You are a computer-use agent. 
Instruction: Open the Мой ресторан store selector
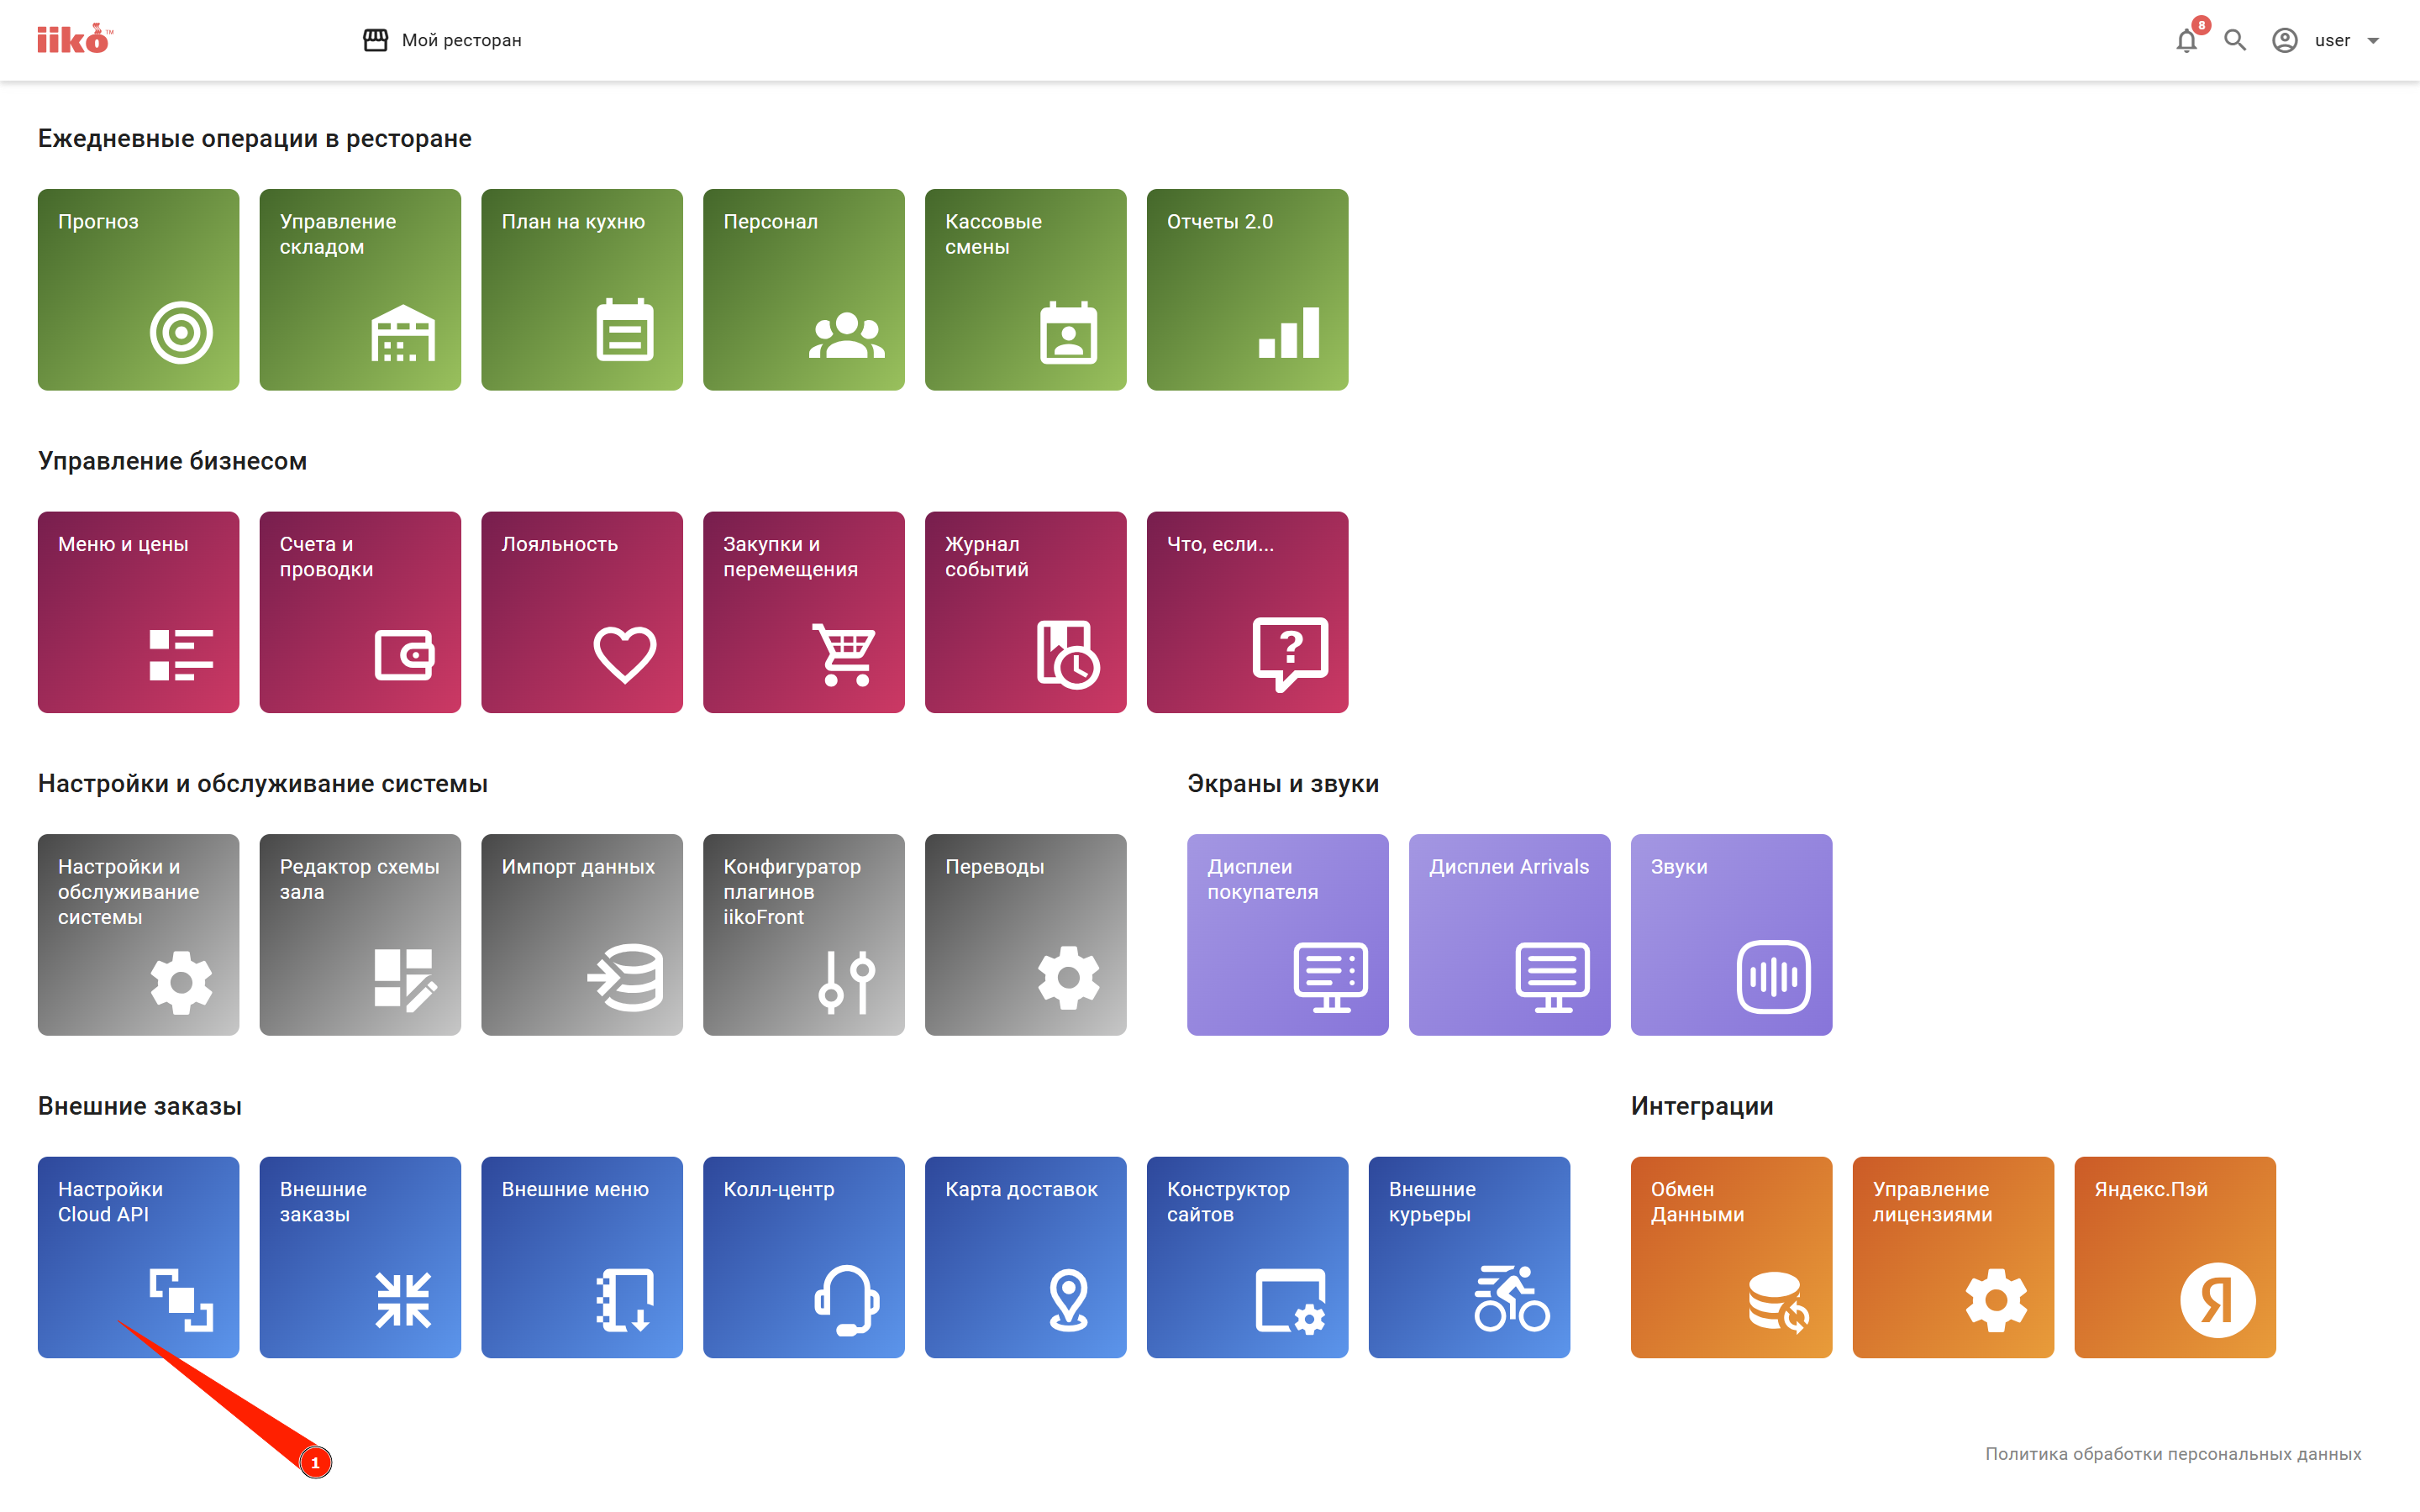[x=443, y=40]
